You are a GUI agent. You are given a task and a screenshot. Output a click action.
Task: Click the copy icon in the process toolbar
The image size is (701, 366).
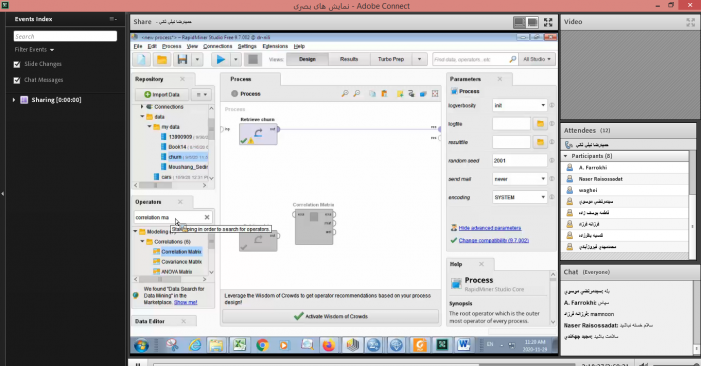click(372, 93)
